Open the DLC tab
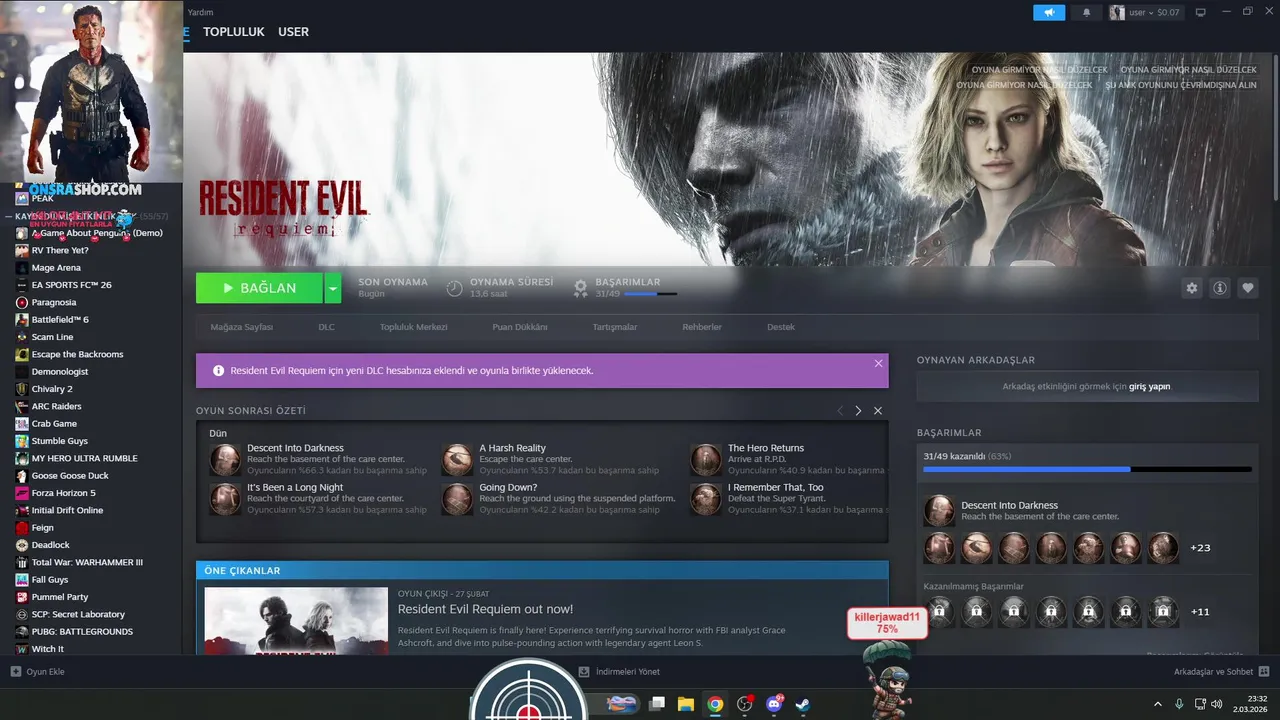Viewport: 1280px width, 720px height. [327, 327]
